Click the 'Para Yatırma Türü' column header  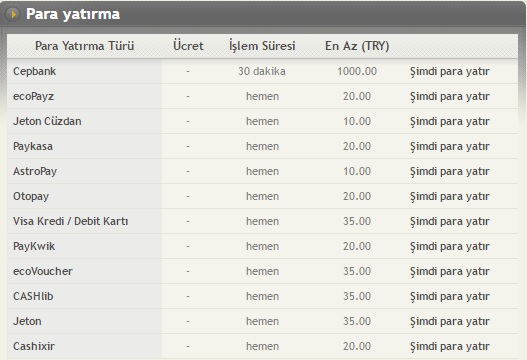[x=85, y=46]
